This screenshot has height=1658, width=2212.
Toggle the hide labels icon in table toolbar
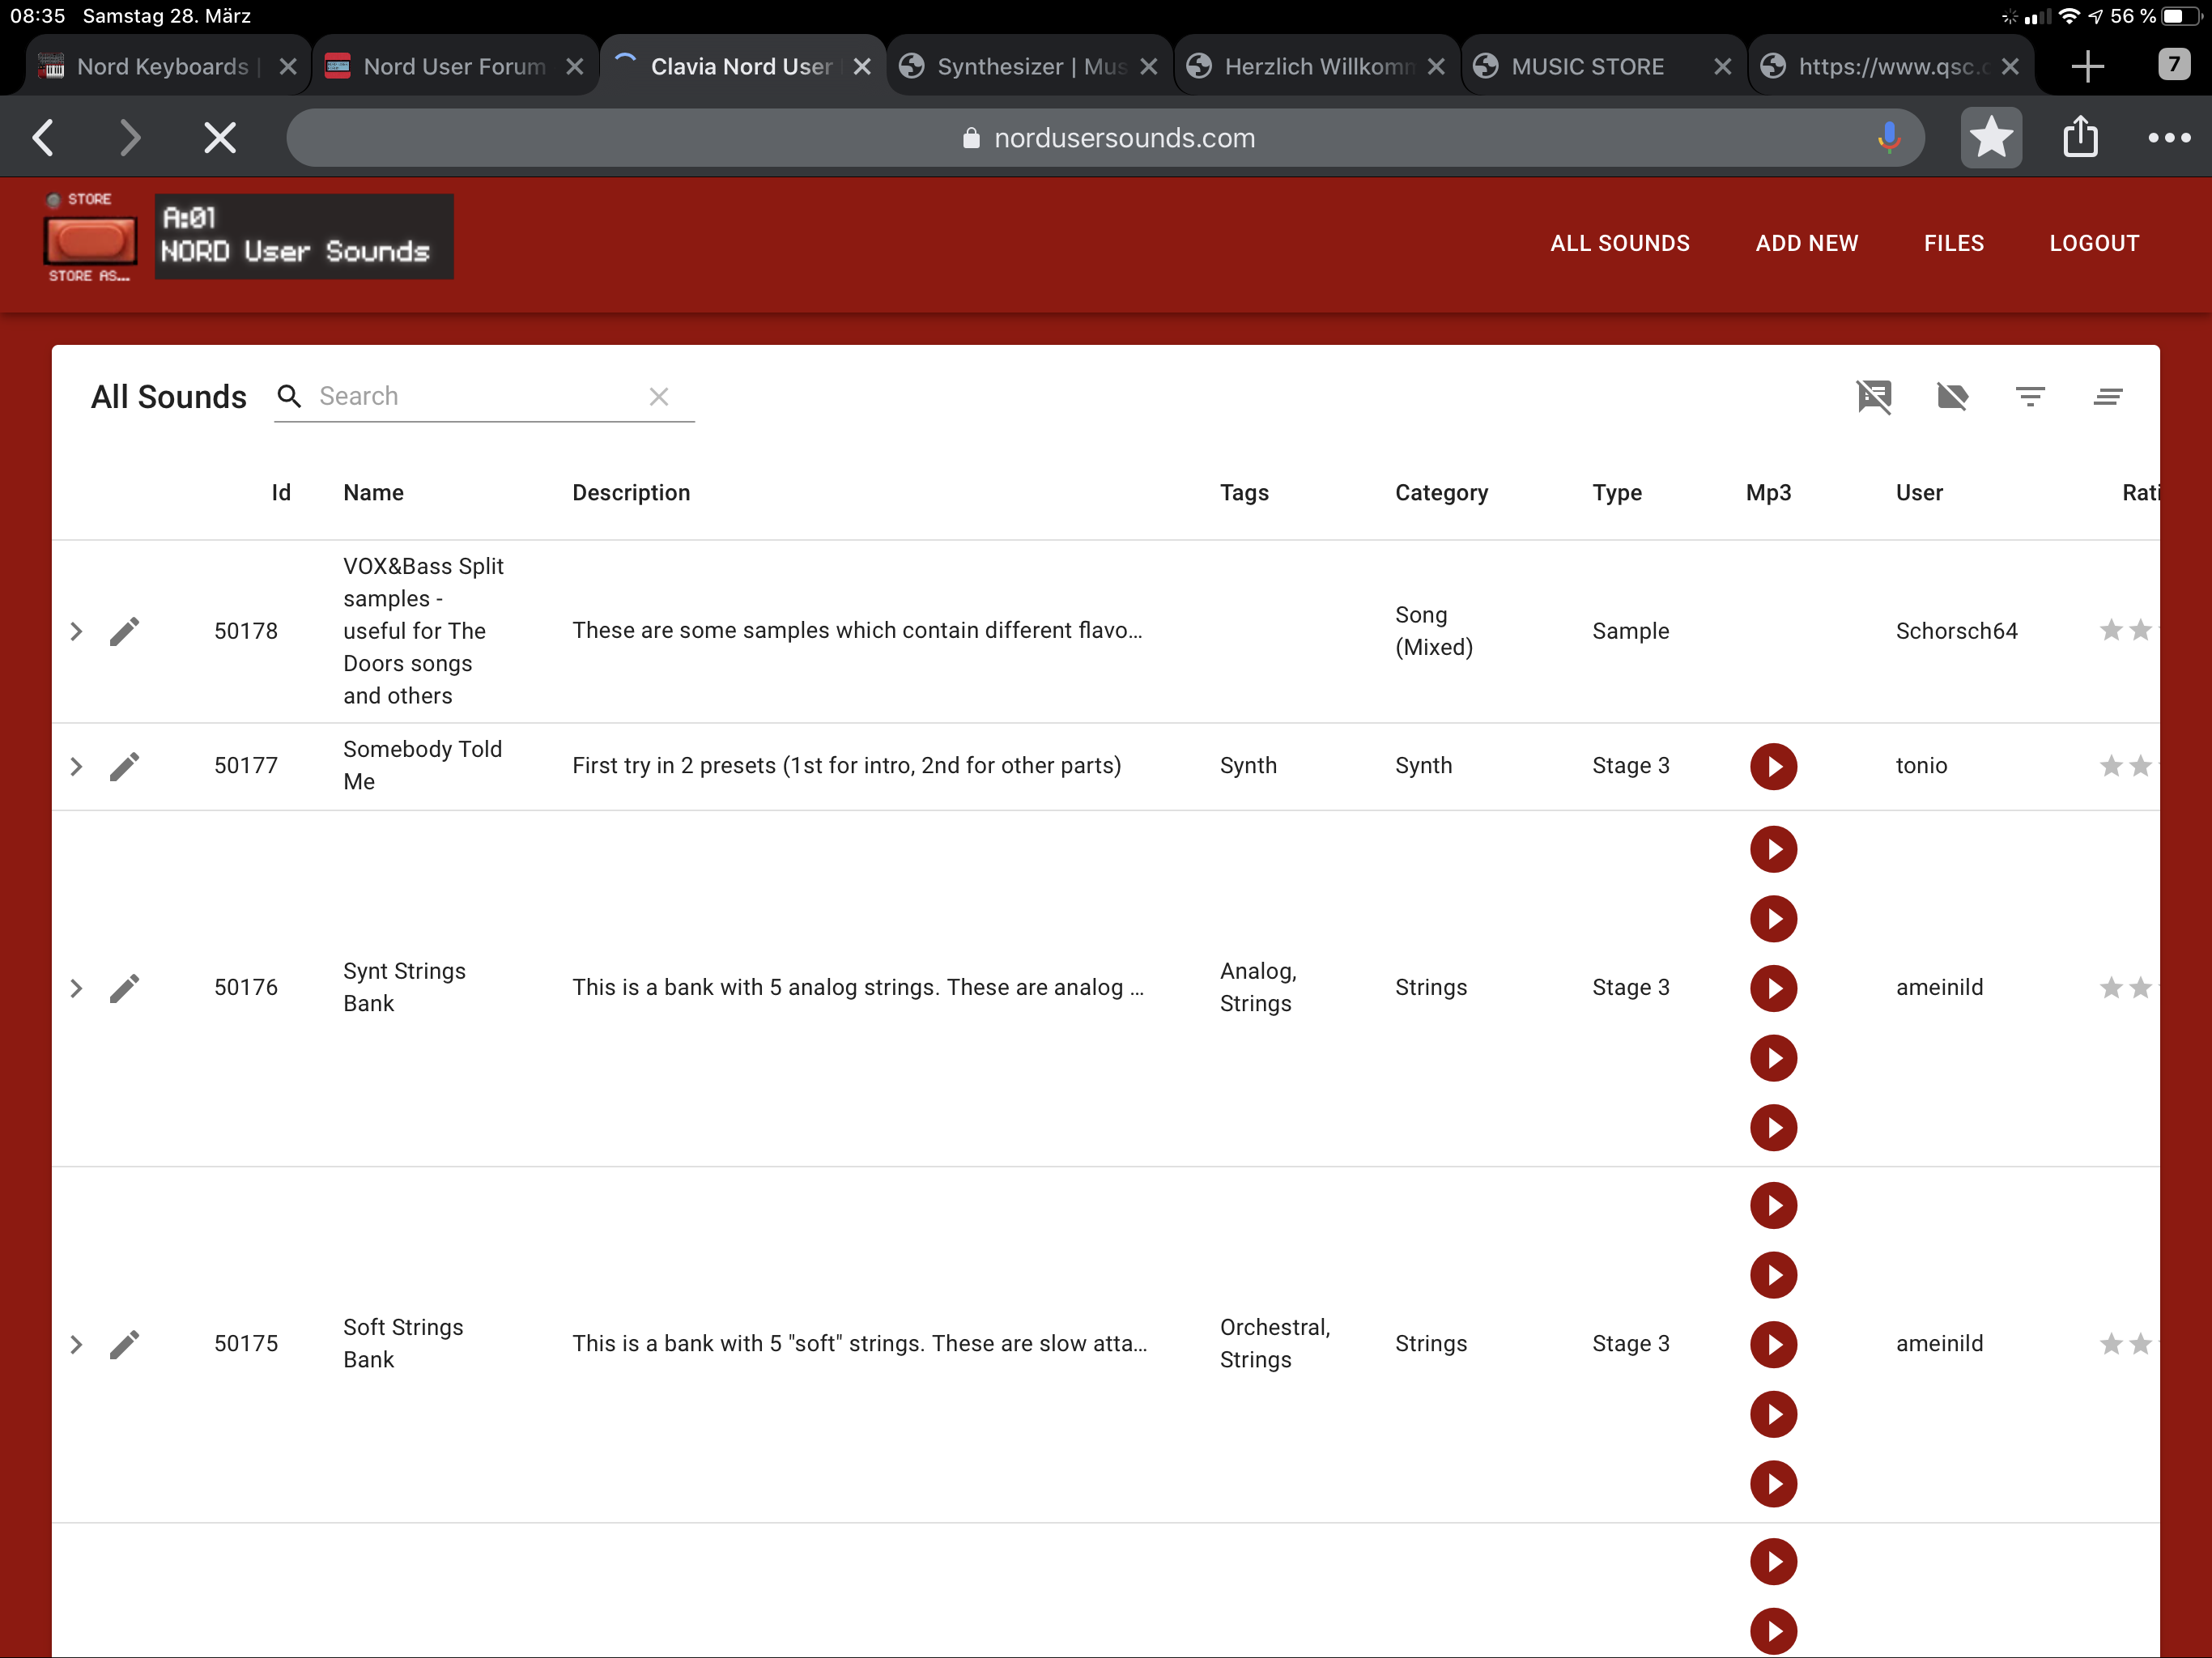[1952, 397]
